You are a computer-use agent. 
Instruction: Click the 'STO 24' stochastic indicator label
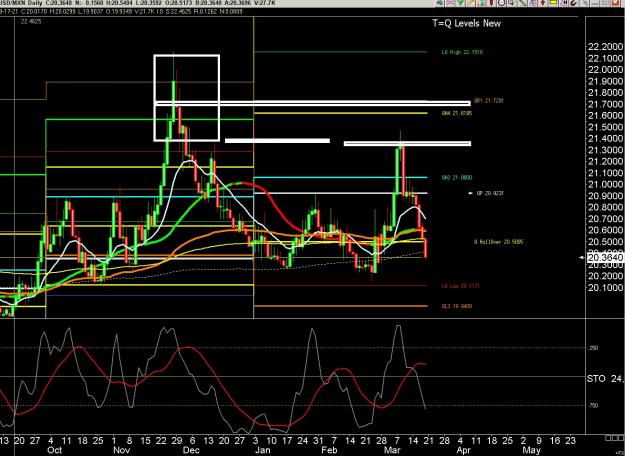(605, 378)
